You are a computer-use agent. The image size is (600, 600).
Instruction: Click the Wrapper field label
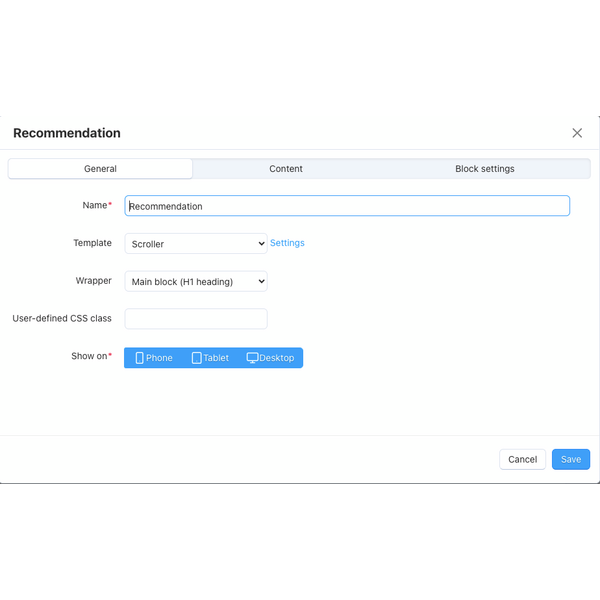coord(94,281)
